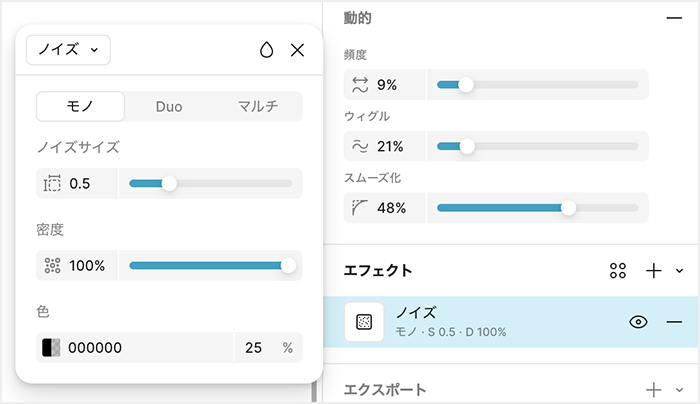Toggle noise effect visibility eye
The image size is (700, 404).
pyautogui.click(x=639, y=322)
